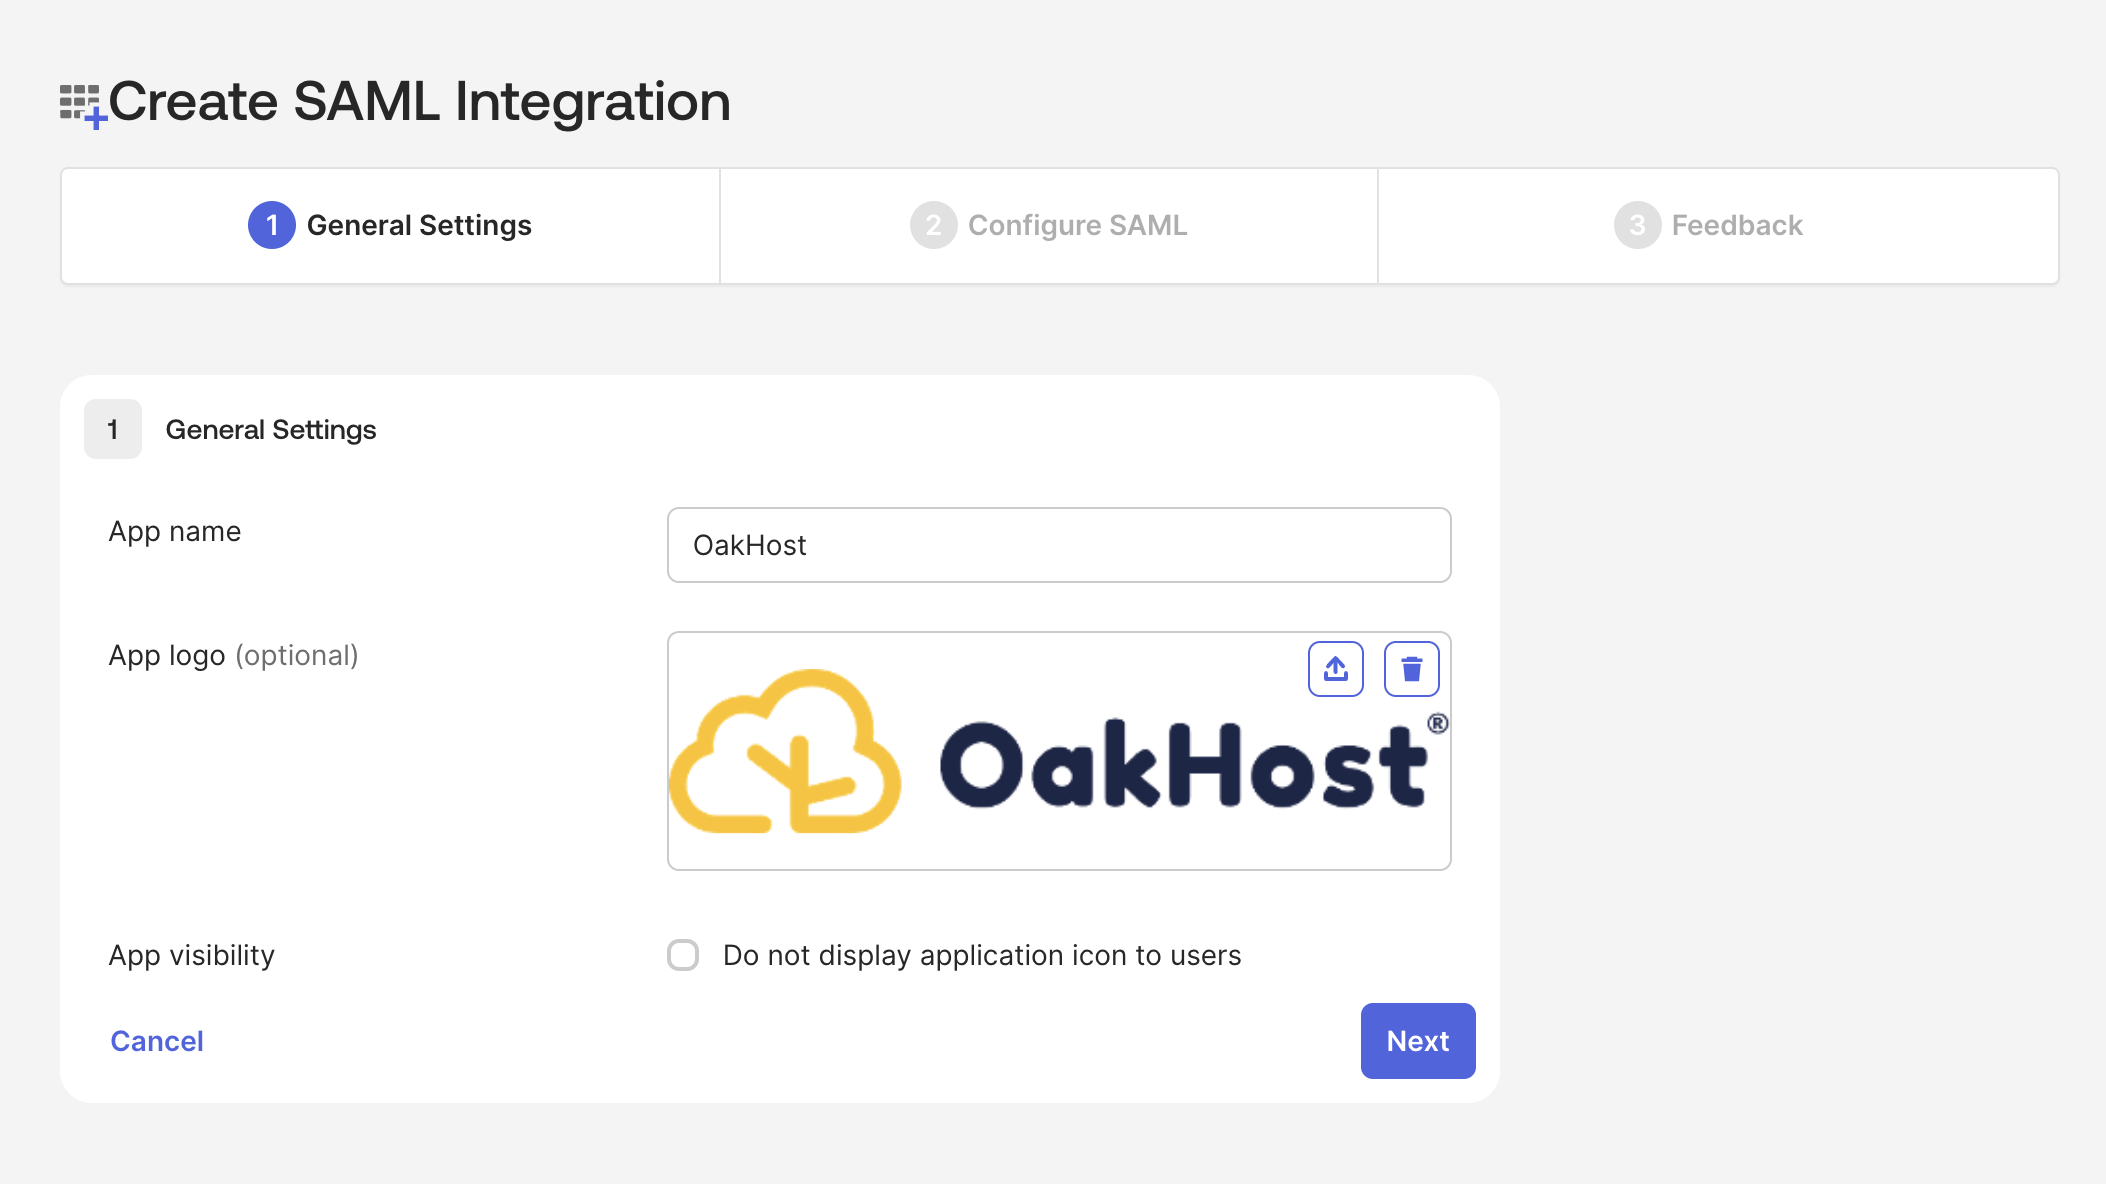Click the step 2 circle badge
2106x1184 pixels.
tap(933, 225)
